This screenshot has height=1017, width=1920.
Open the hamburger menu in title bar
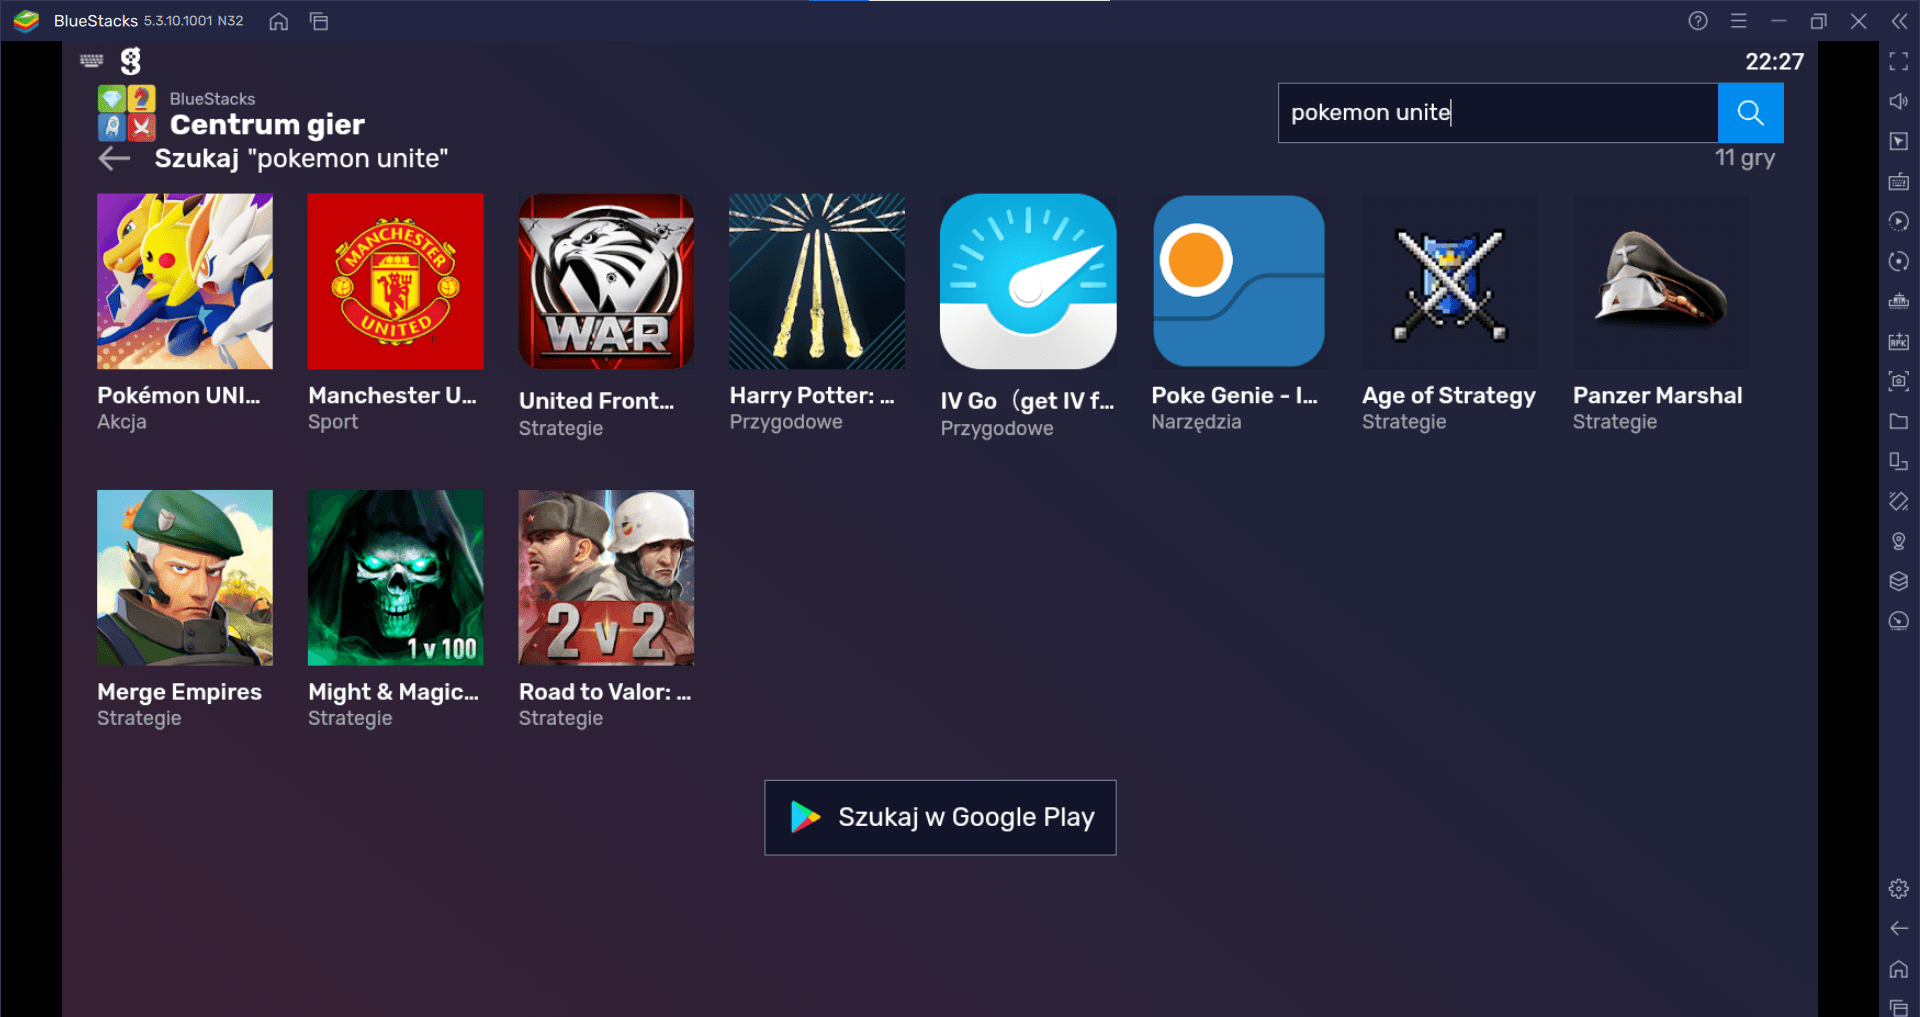tap(1738, 21)
